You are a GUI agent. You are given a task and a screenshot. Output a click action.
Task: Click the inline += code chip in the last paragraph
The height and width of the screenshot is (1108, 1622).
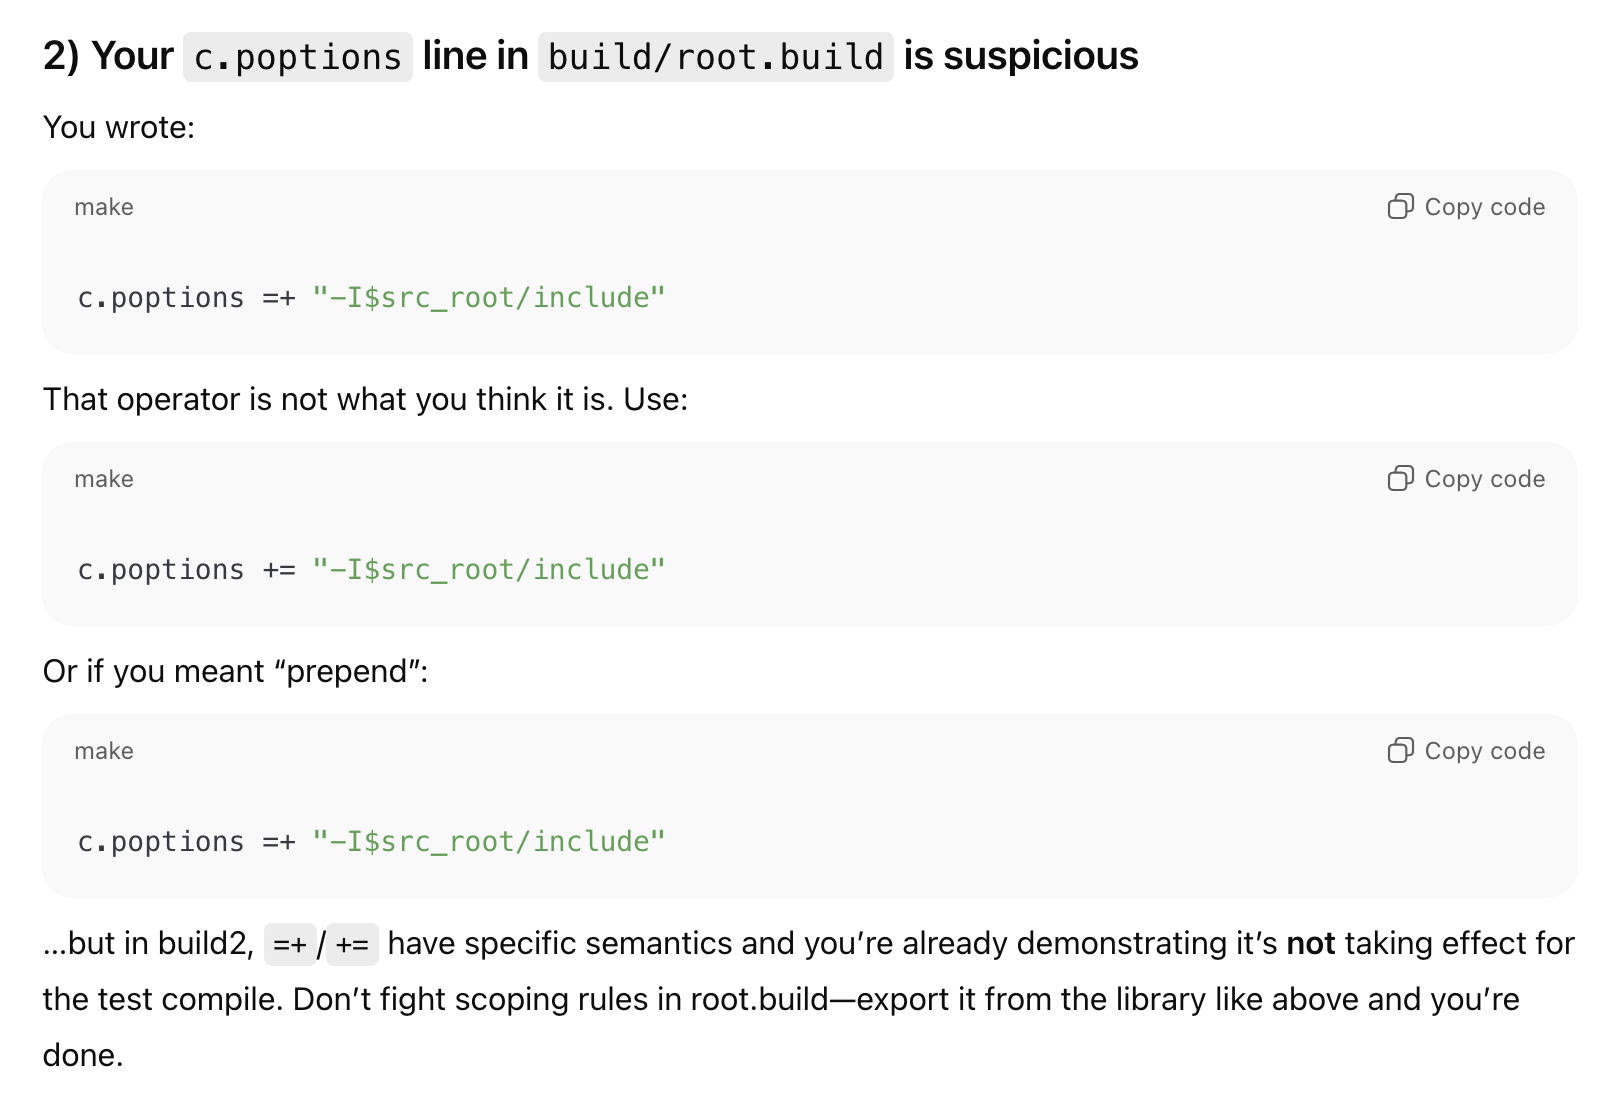tap(352, 944)
